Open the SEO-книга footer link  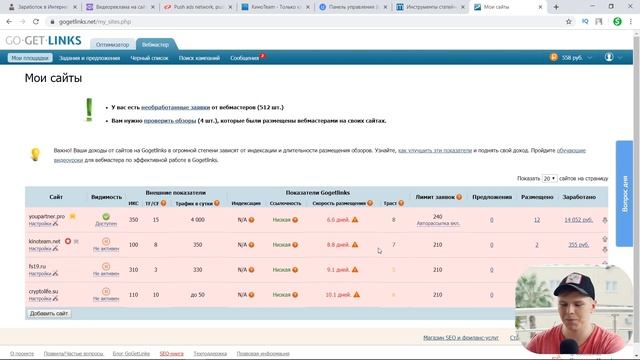tap(171, 353)
